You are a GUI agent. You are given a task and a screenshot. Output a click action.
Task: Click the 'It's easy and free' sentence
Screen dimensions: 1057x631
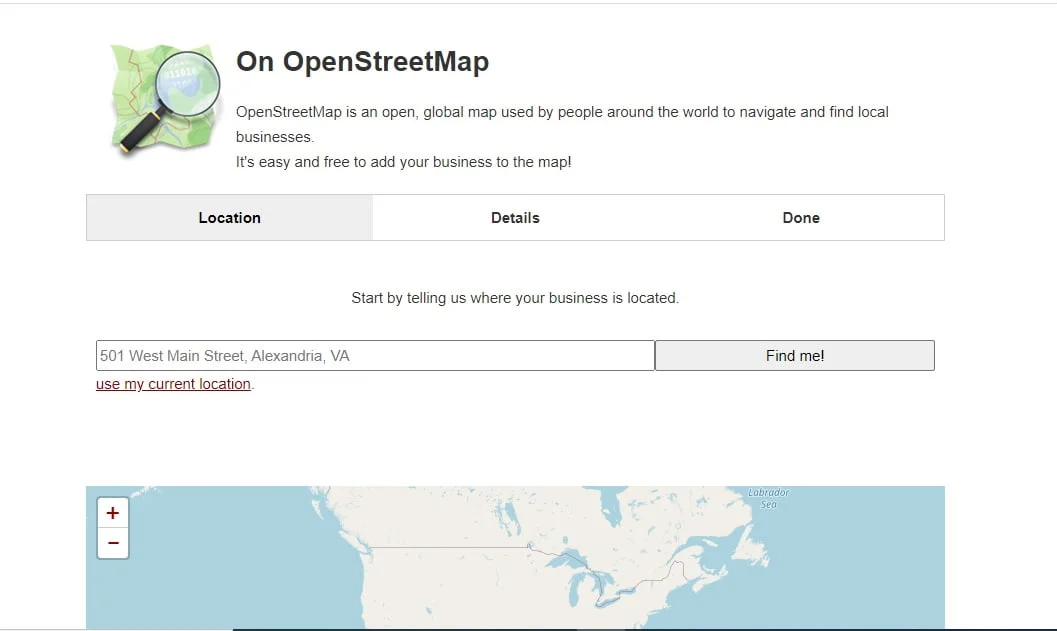(x=403, y=162)
